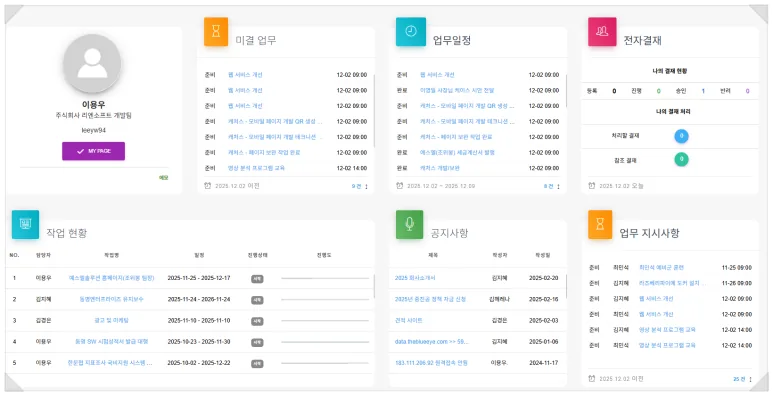Viewport: 773px width, 396px height.
Task: Click the orange hourglass icon of 미결 업무
Action: click(216, 32)
